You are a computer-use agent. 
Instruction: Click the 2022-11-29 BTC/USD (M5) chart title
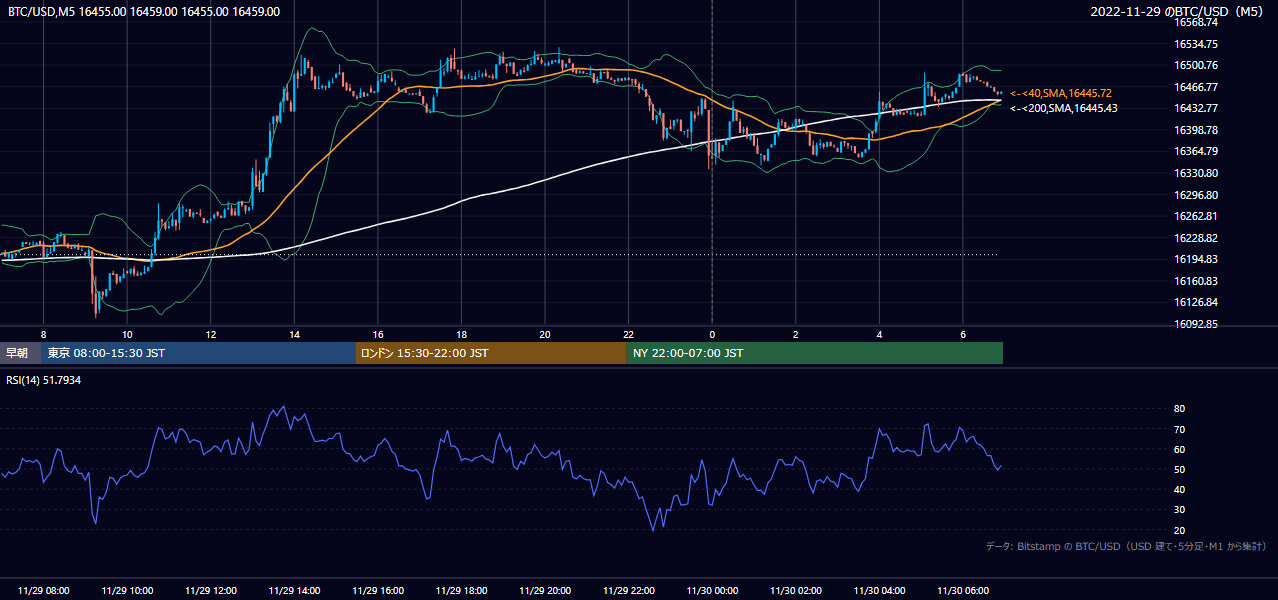pos(1179,12)
